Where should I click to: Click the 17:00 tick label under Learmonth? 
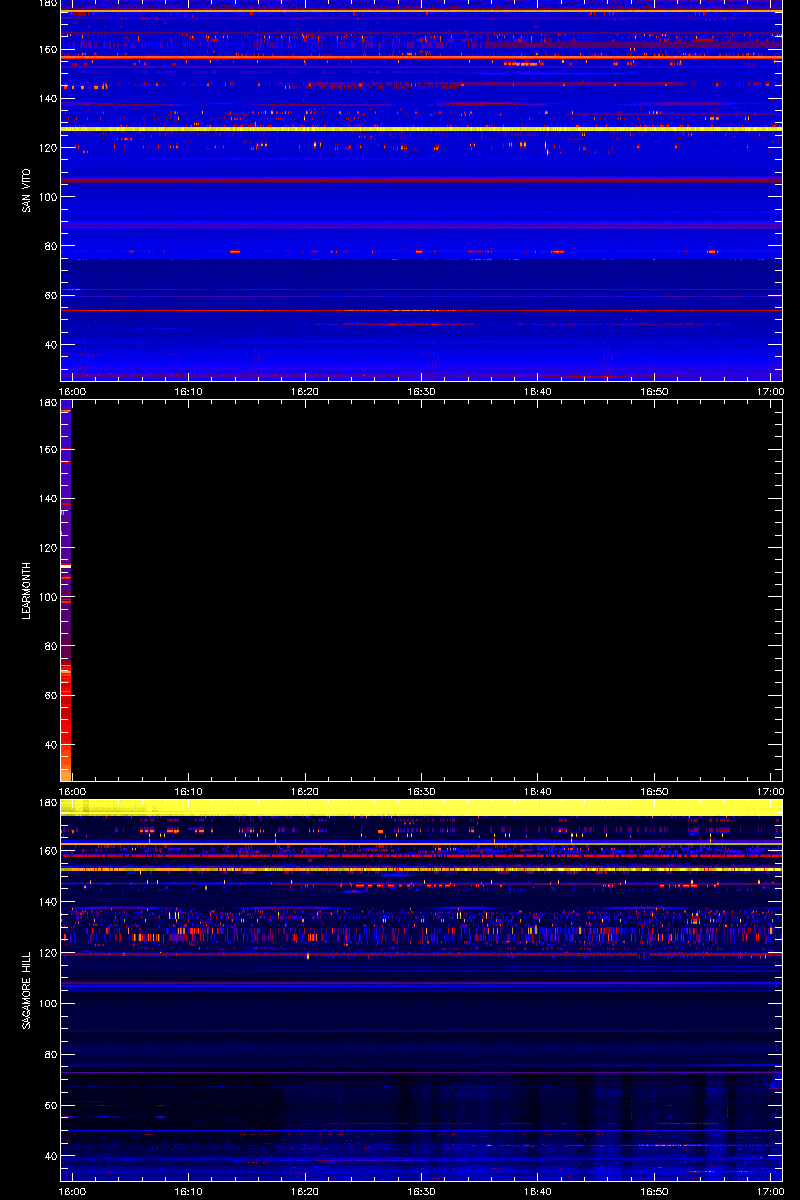tap(770, 791)
